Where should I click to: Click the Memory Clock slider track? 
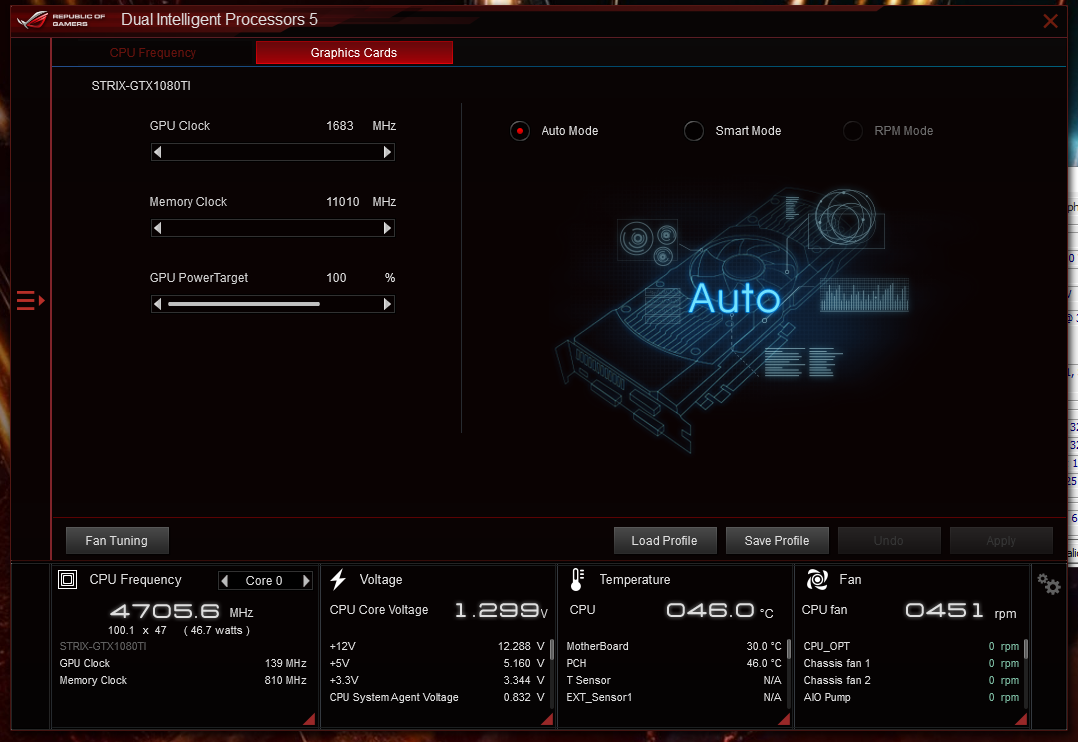(272, 228)
